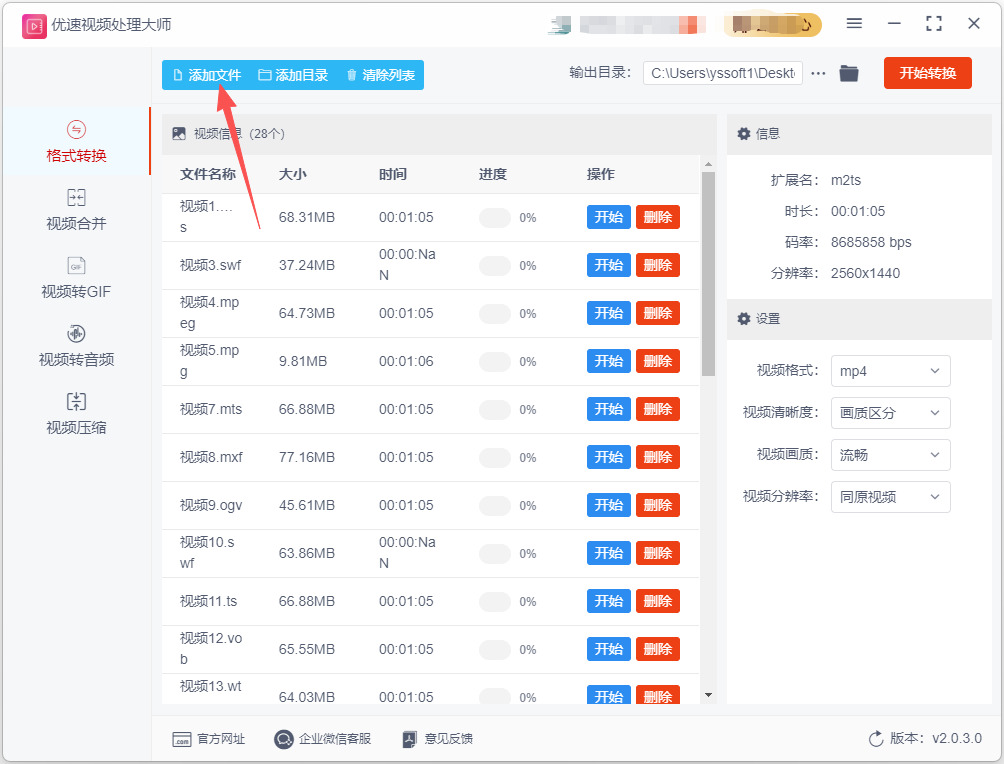Click the version v2.0.3.0 text
This screenshot has height=764, width=1004.
tap(935, 738)
